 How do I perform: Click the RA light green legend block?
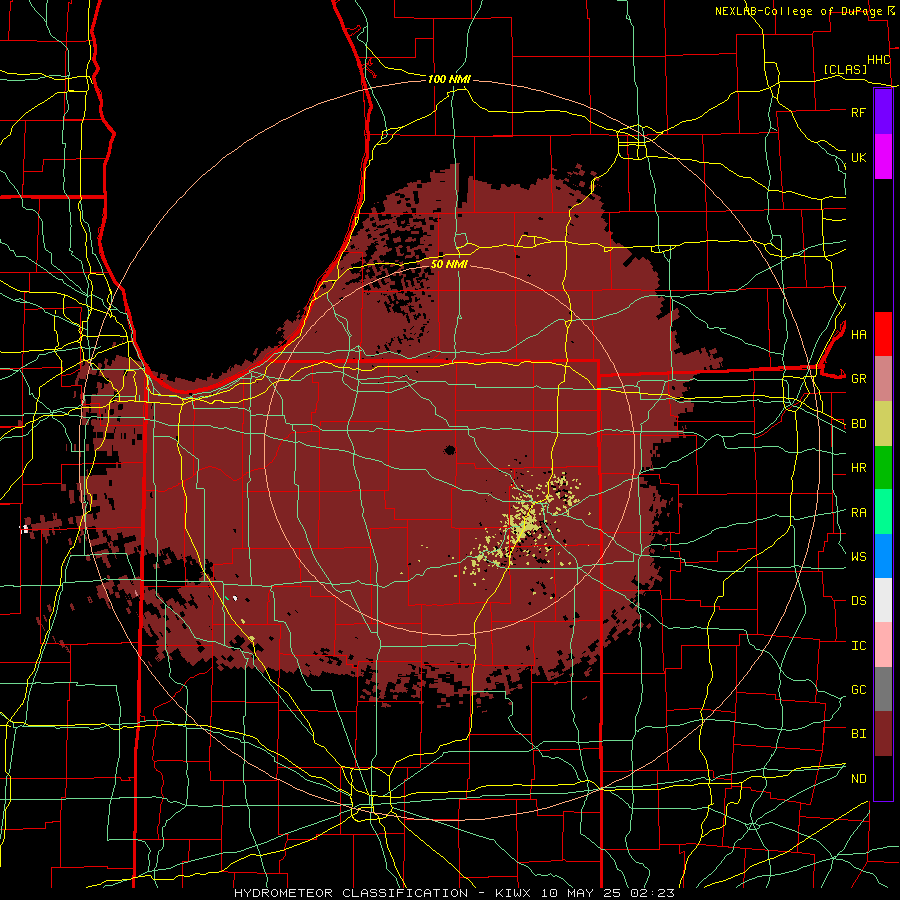coord(883,511)
